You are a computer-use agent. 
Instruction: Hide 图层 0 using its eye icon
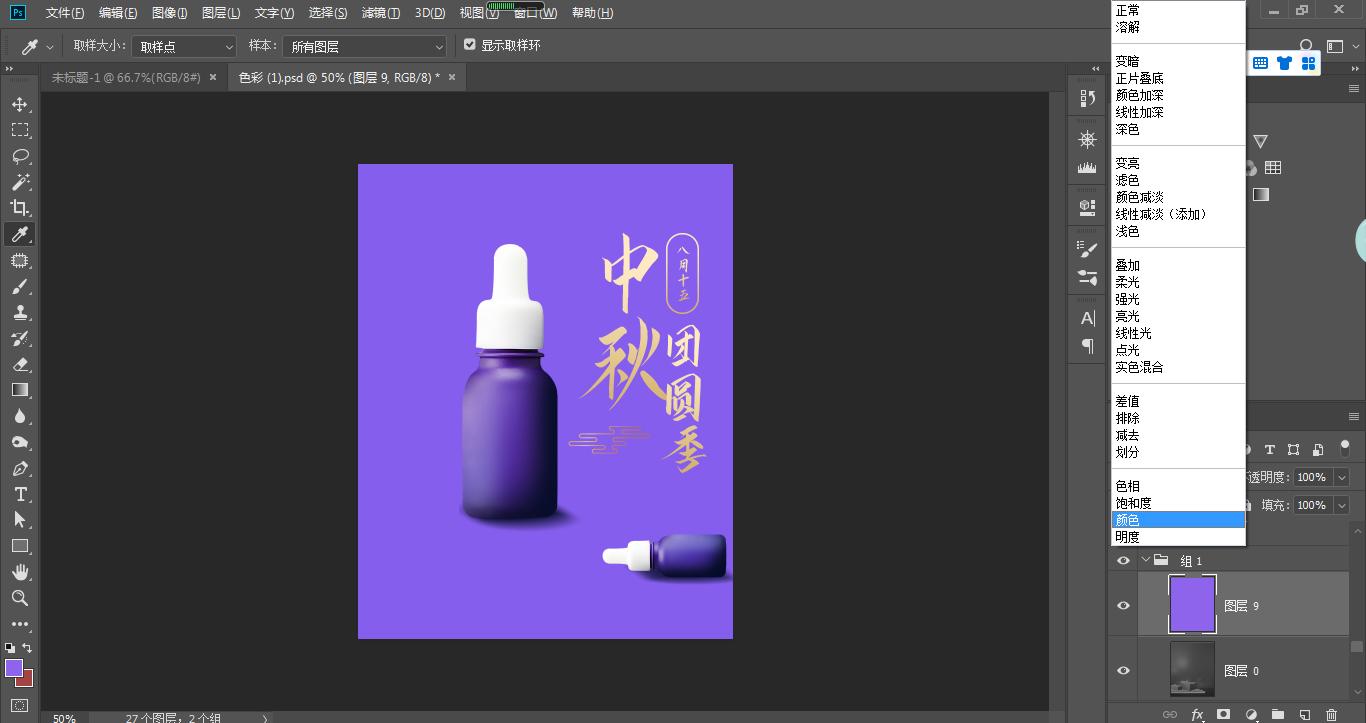point(1123,670)
